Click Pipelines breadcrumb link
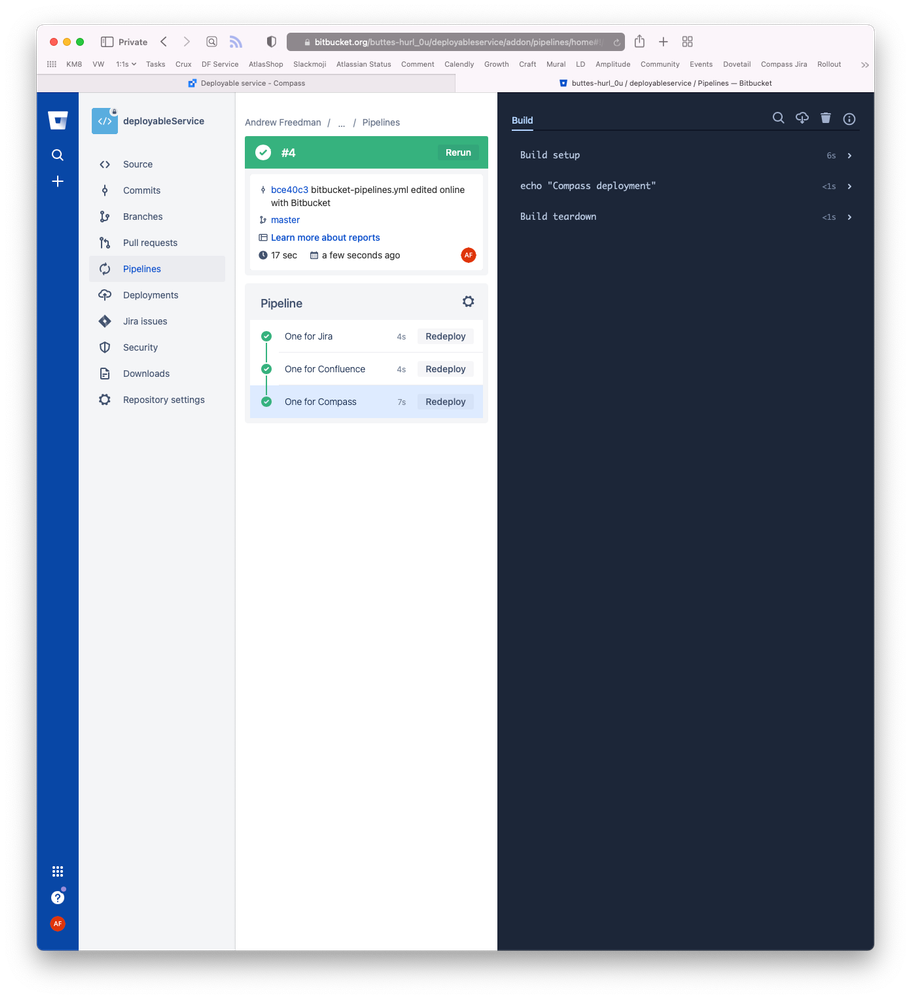 coord(381,122)
